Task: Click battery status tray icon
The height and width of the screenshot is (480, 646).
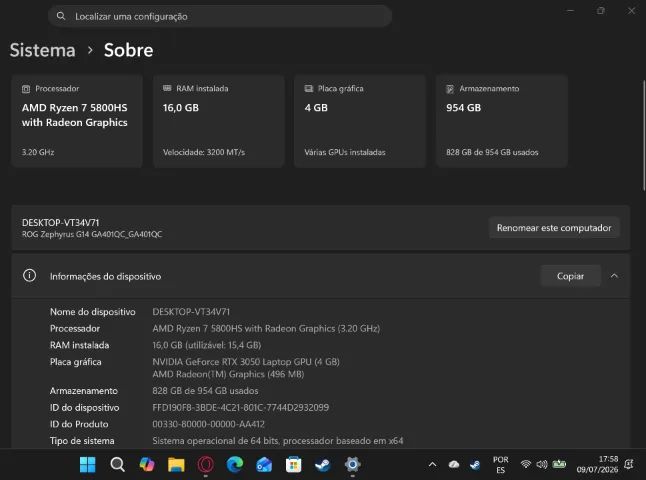Action: (559, 464)
